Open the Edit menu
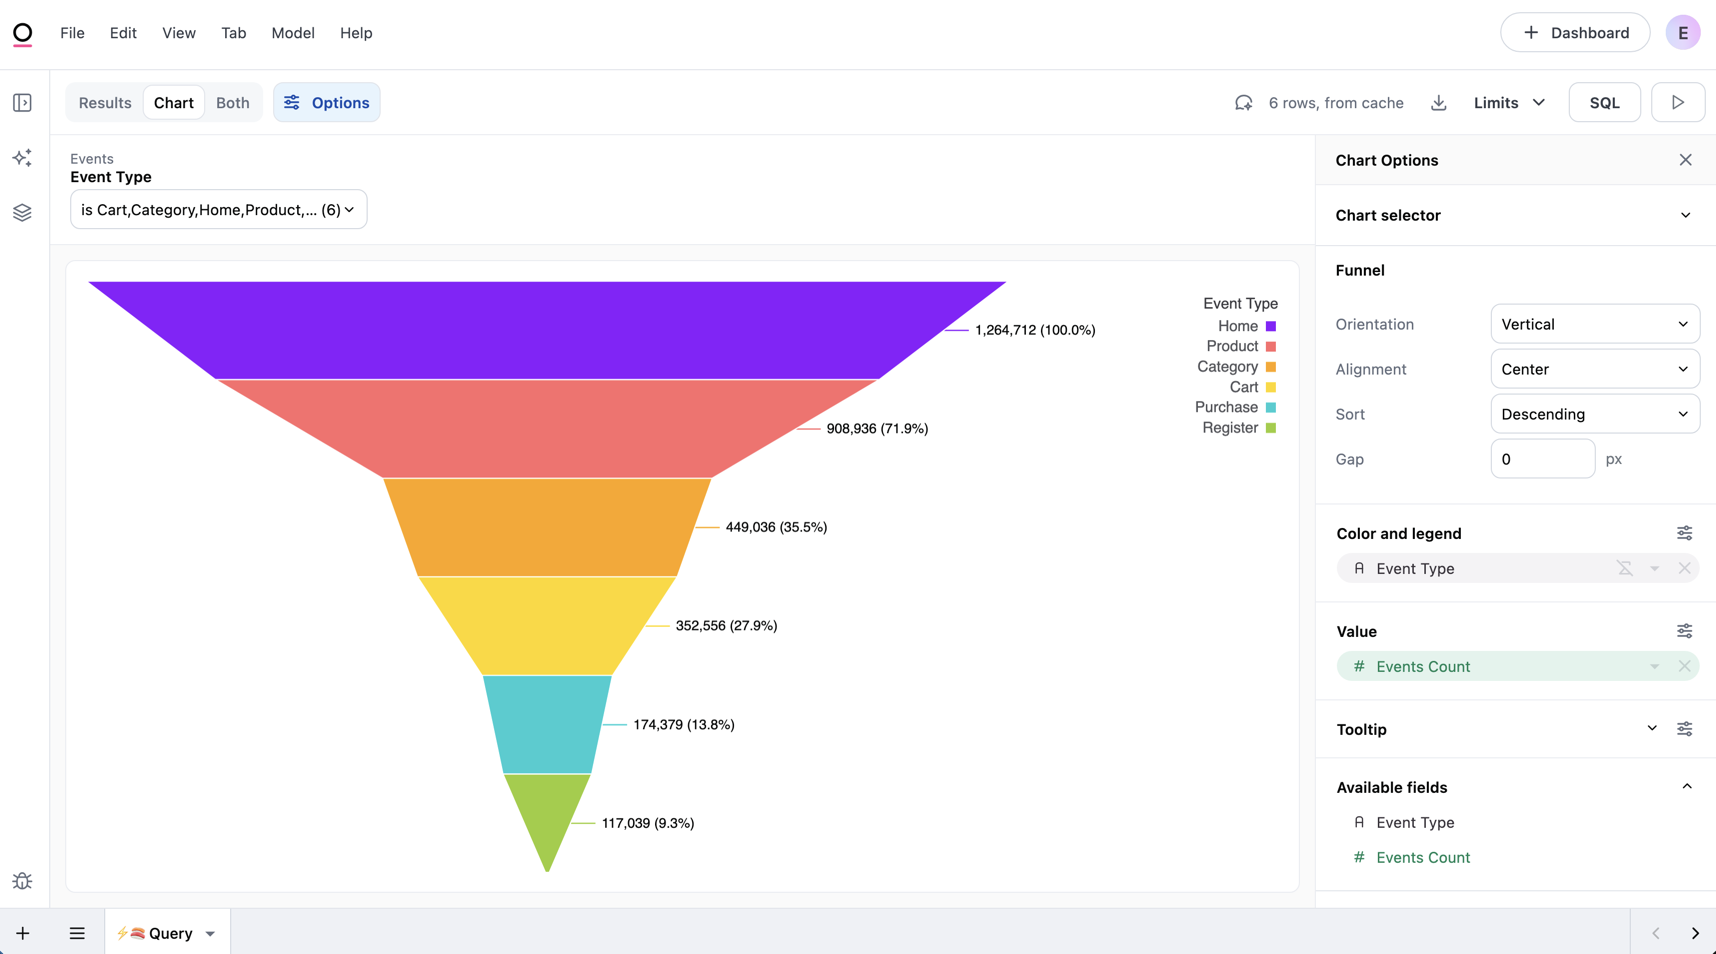This screenshot has height=954, width=1716. [x=123, y=33]
